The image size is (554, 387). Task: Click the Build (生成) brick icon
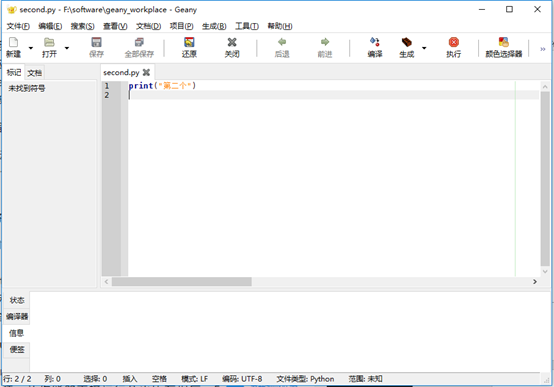[x=407, y=42]
